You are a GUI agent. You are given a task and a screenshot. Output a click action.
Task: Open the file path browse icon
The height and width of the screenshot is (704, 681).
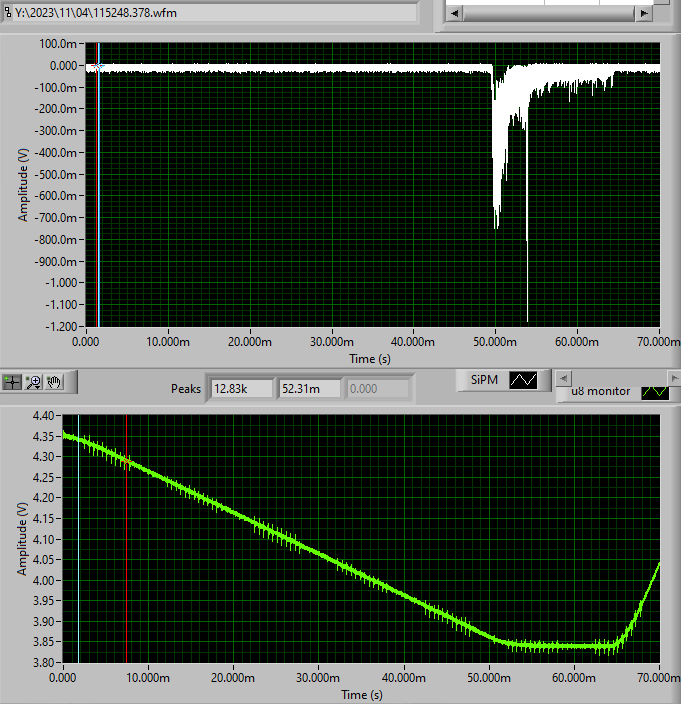point(7,12)
